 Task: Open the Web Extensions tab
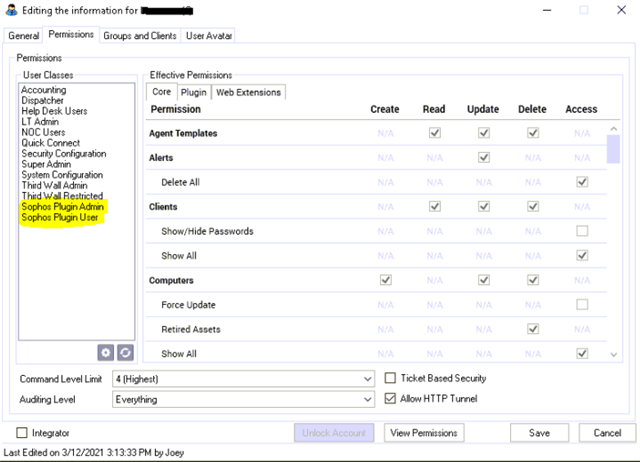point(248,92)
